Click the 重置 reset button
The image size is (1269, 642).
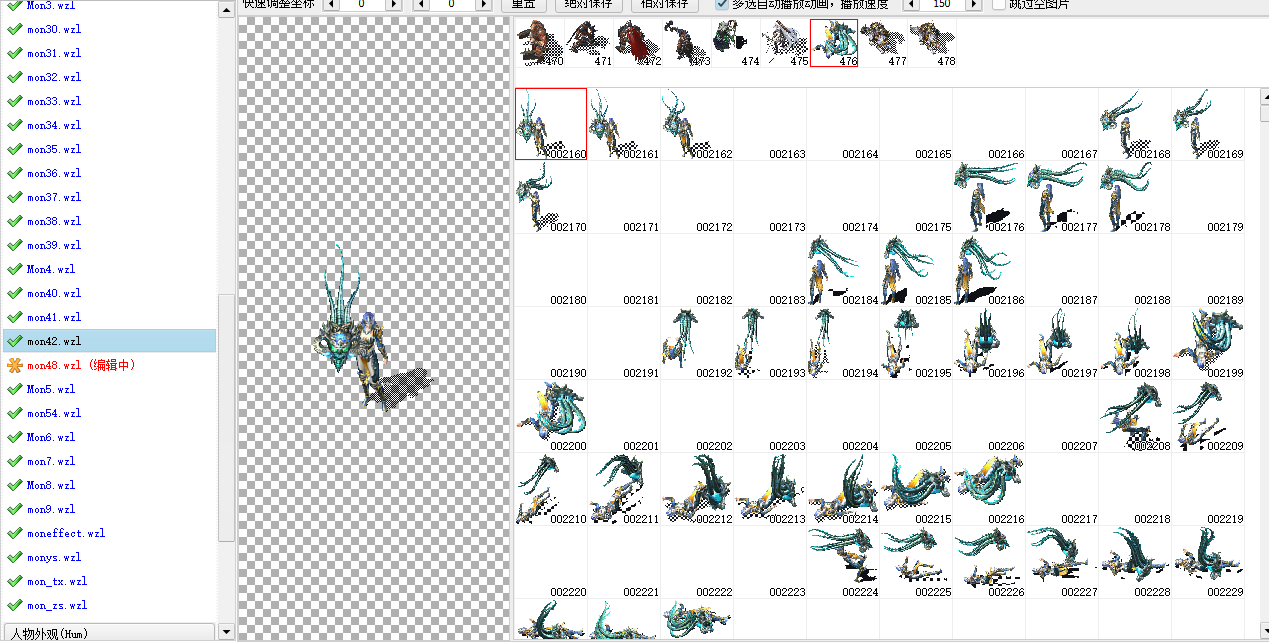(x=522, y=4)
